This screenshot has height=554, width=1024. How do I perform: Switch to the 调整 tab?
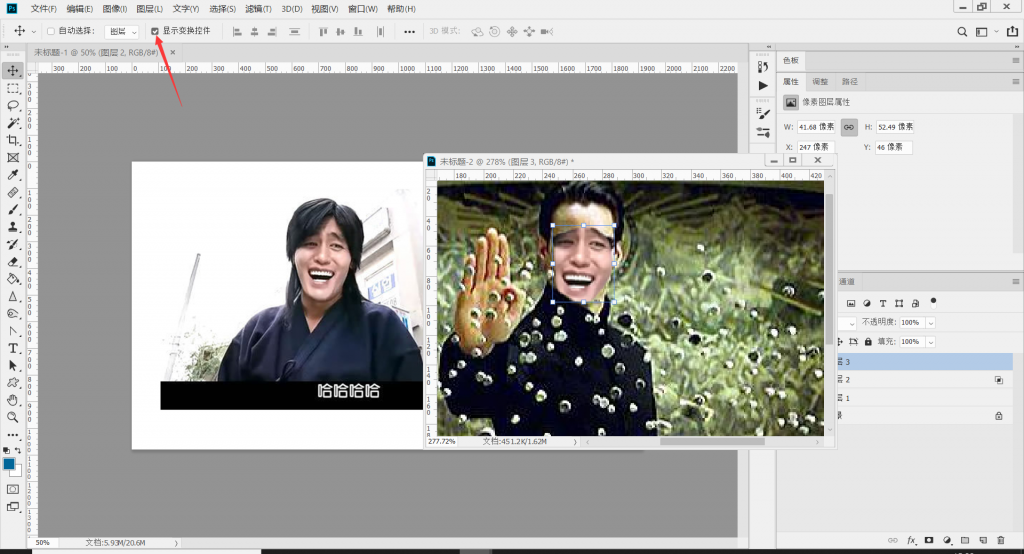point(820,82)
